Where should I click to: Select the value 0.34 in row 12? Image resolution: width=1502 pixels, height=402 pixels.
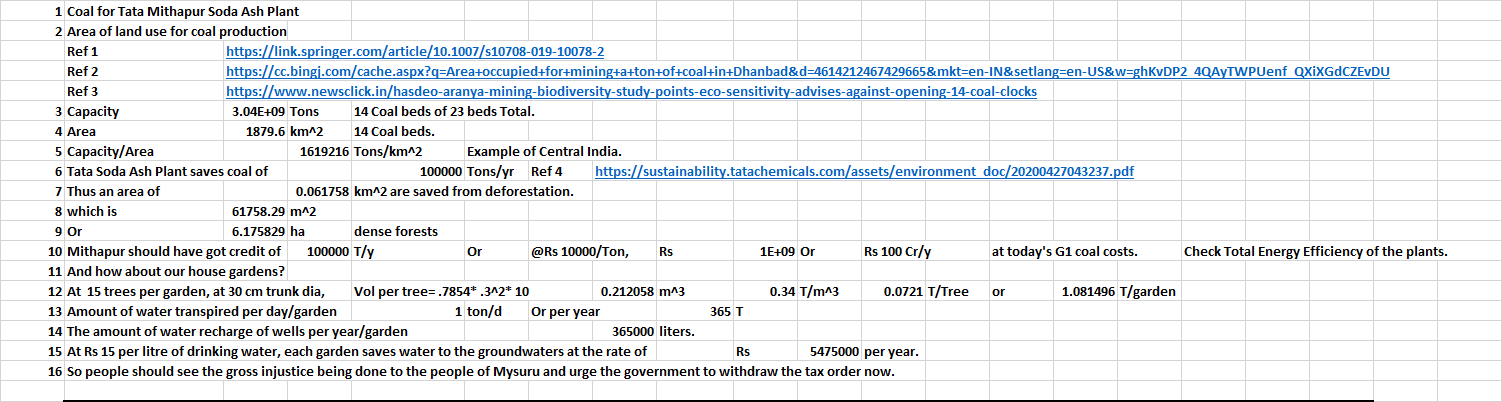pyautogui.click(x=781, y=291)
